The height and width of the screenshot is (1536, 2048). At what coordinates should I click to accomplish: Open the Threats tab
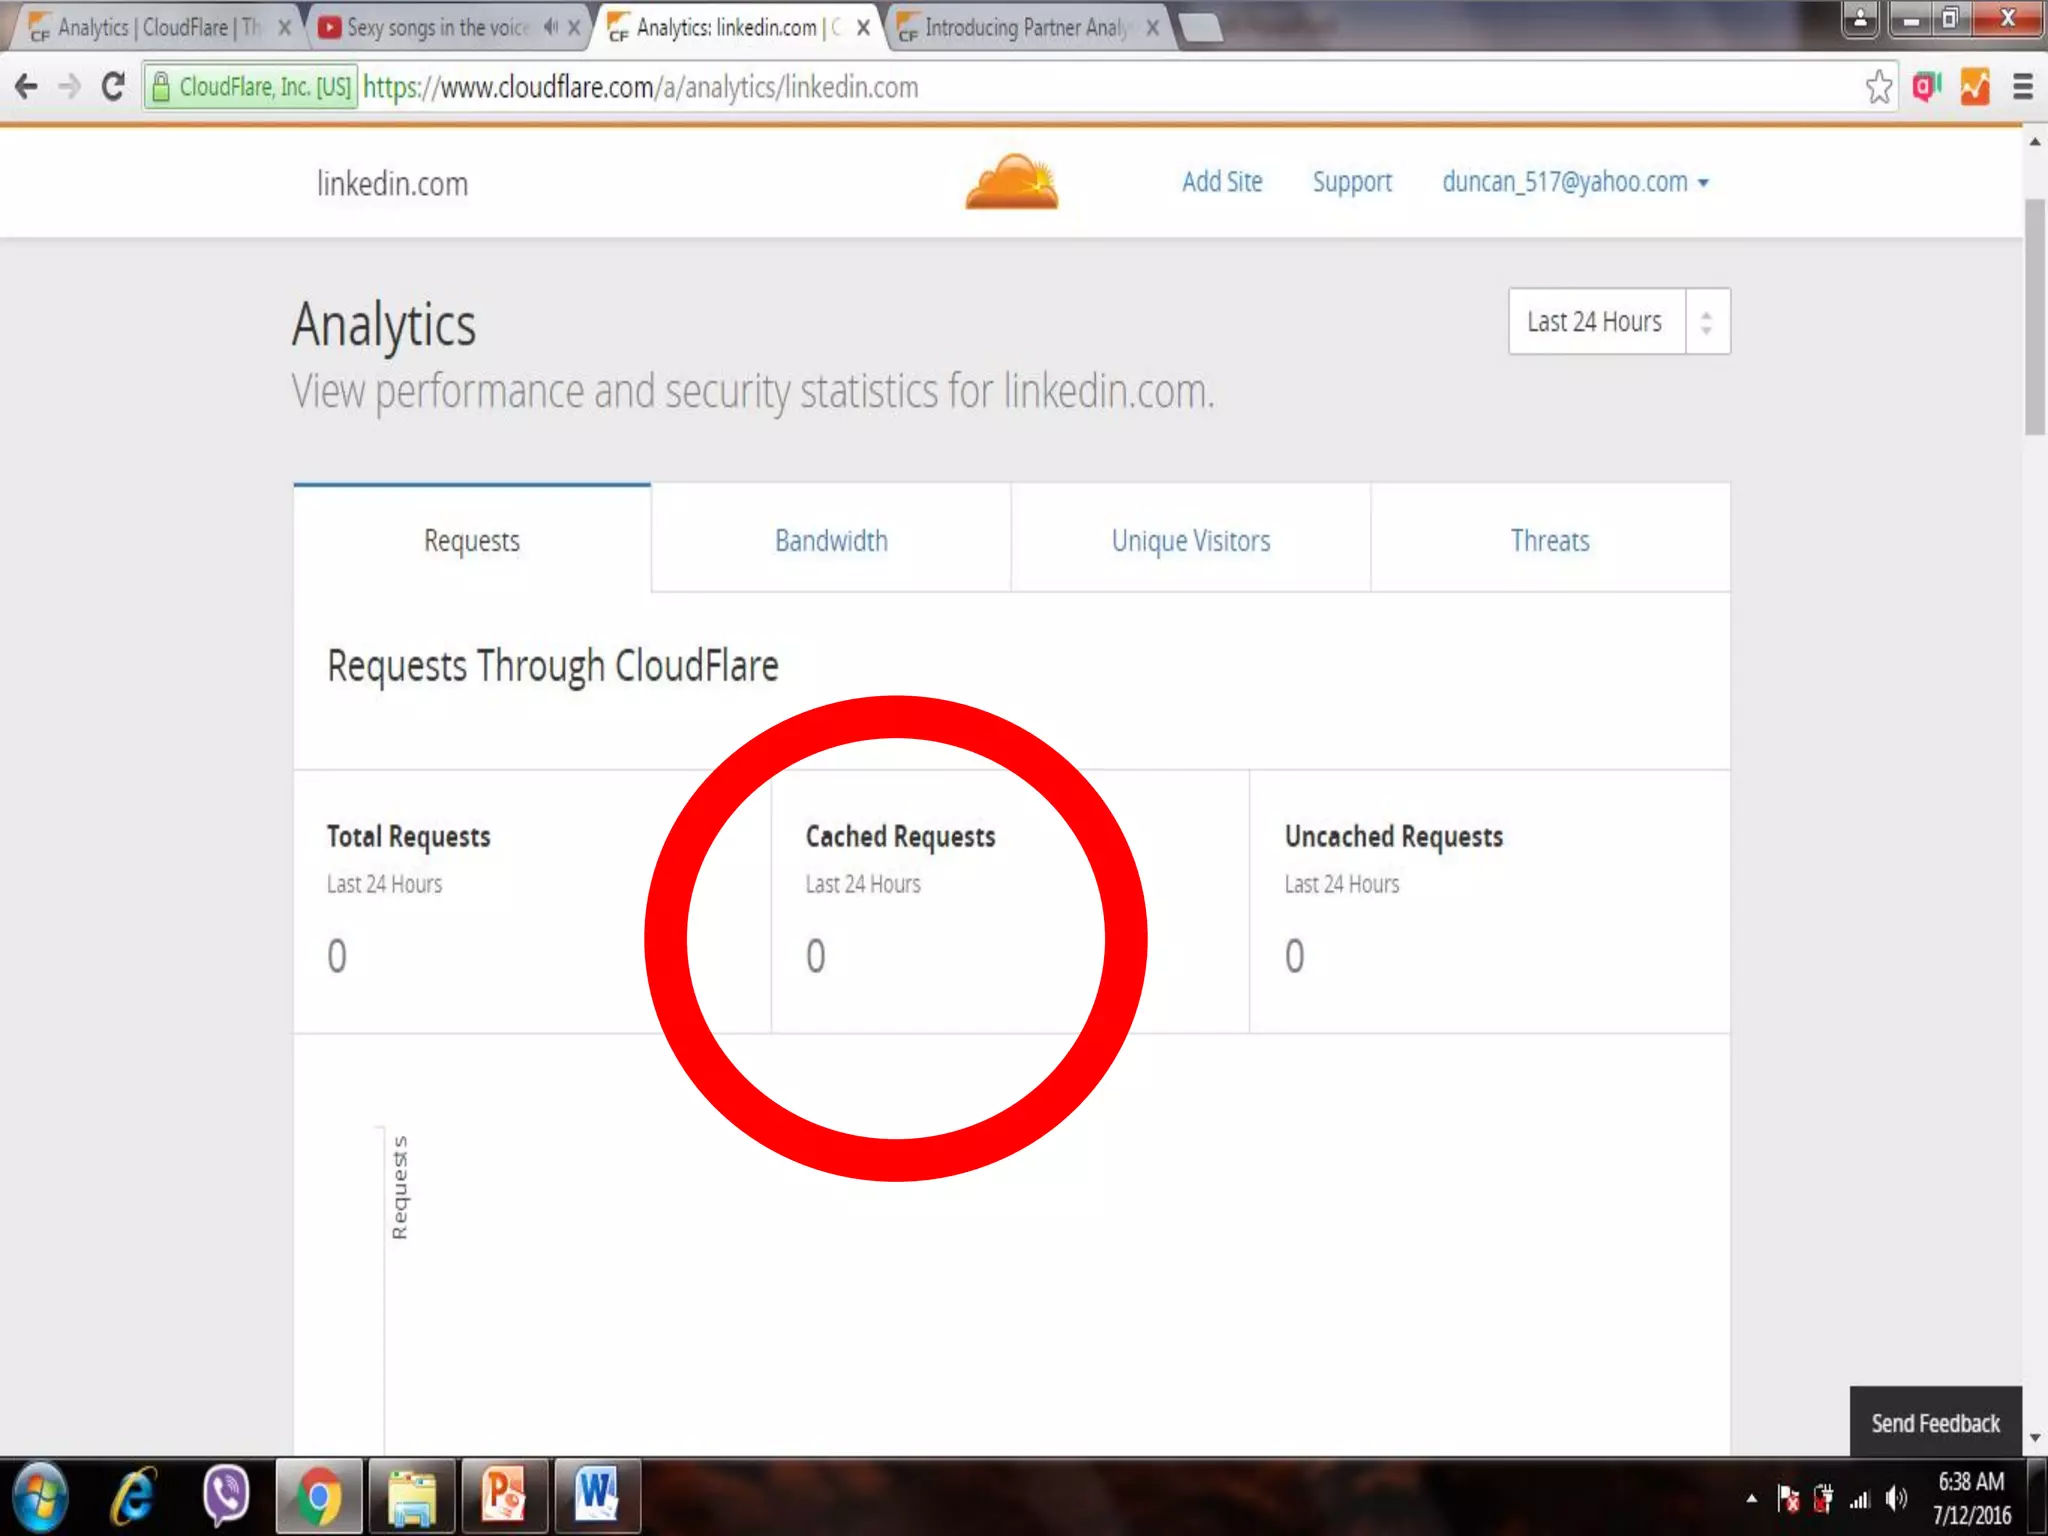pos(1549,541)
